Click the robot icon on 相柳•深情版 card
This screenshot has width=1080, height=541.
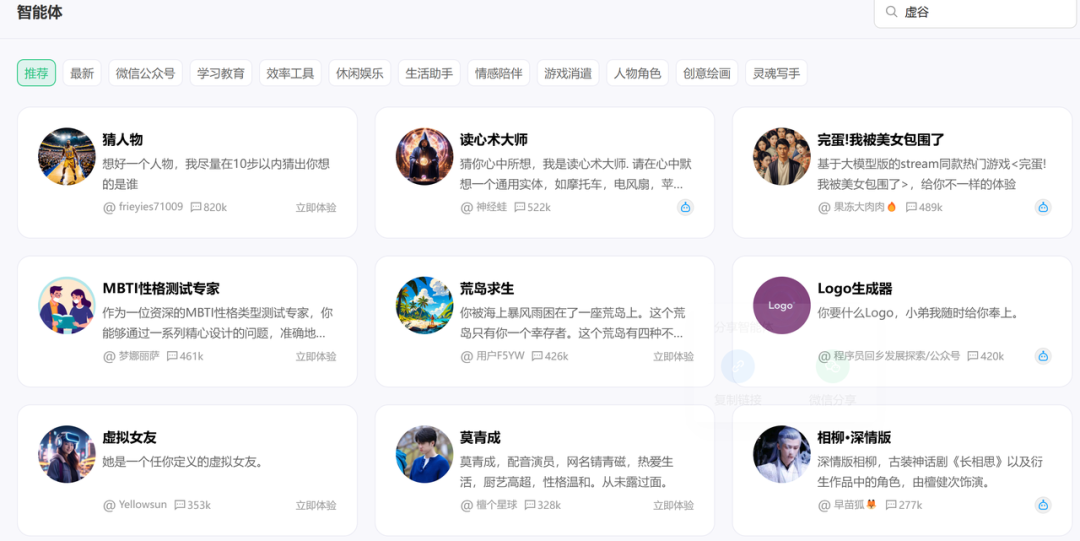click(1043, 505)
